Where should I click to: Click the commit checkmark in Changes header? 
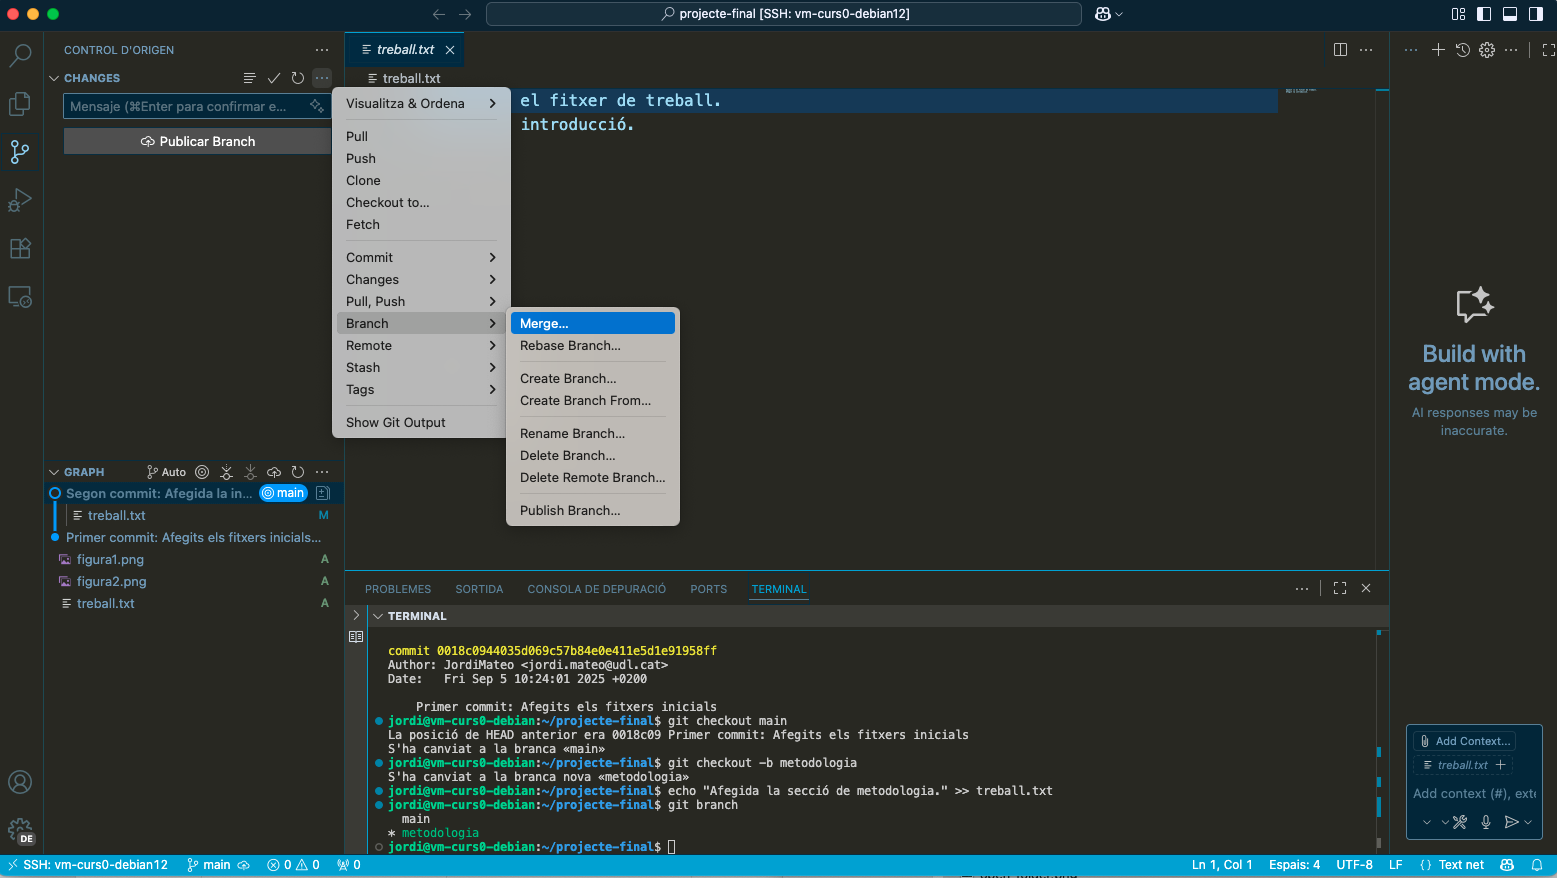[x=273, y=78]
